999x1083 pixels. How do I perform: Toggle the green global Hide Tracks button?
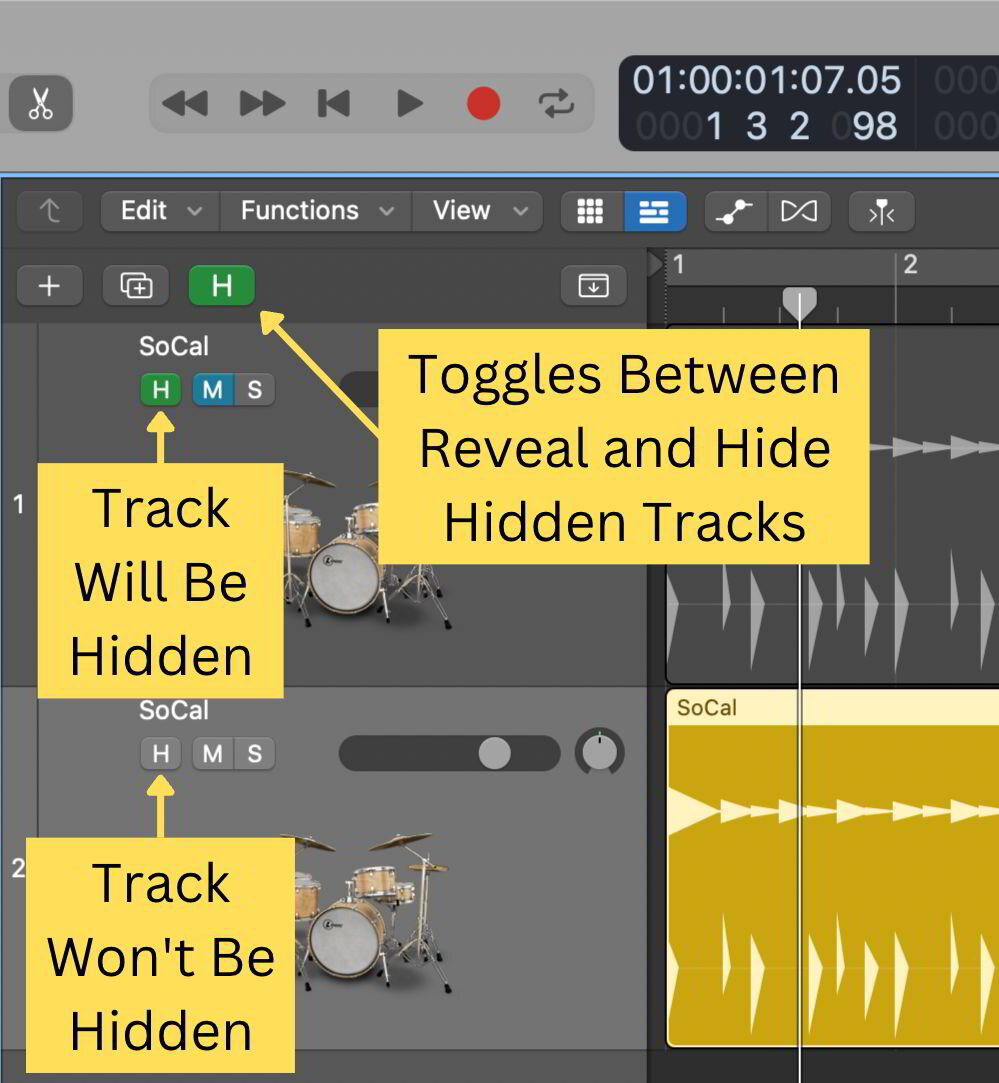point(221,286)
